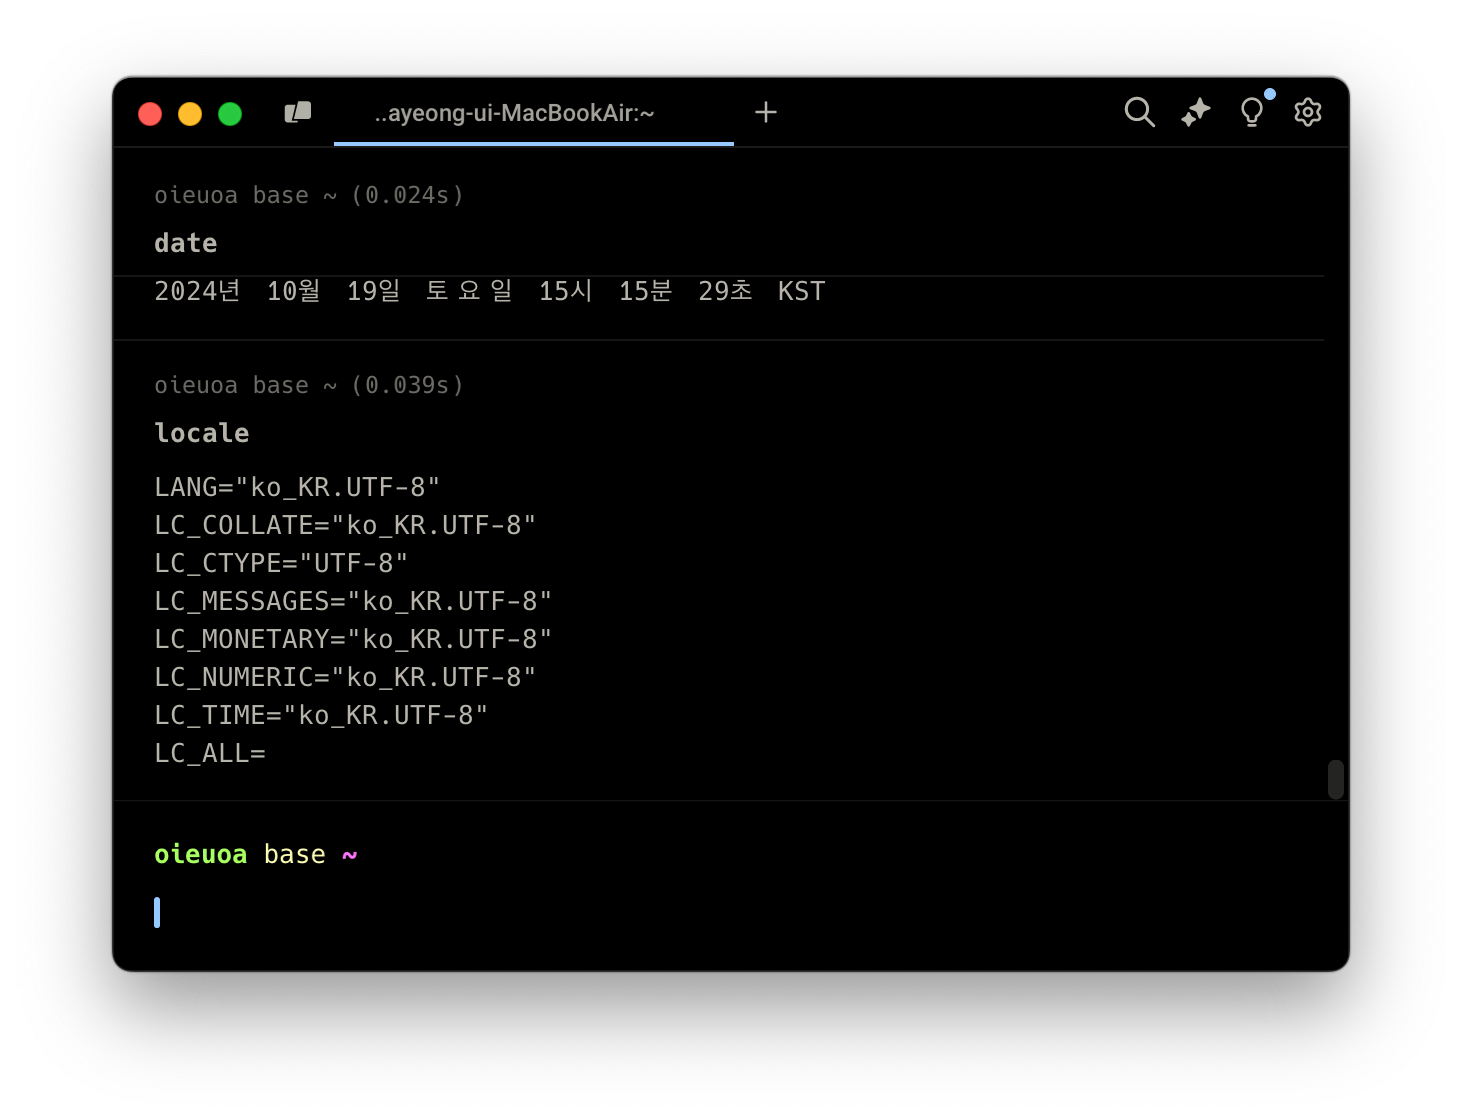Open Warp AI sparkle icon
This screenshot has height=1120, width=1462.
pos(1195,112)
